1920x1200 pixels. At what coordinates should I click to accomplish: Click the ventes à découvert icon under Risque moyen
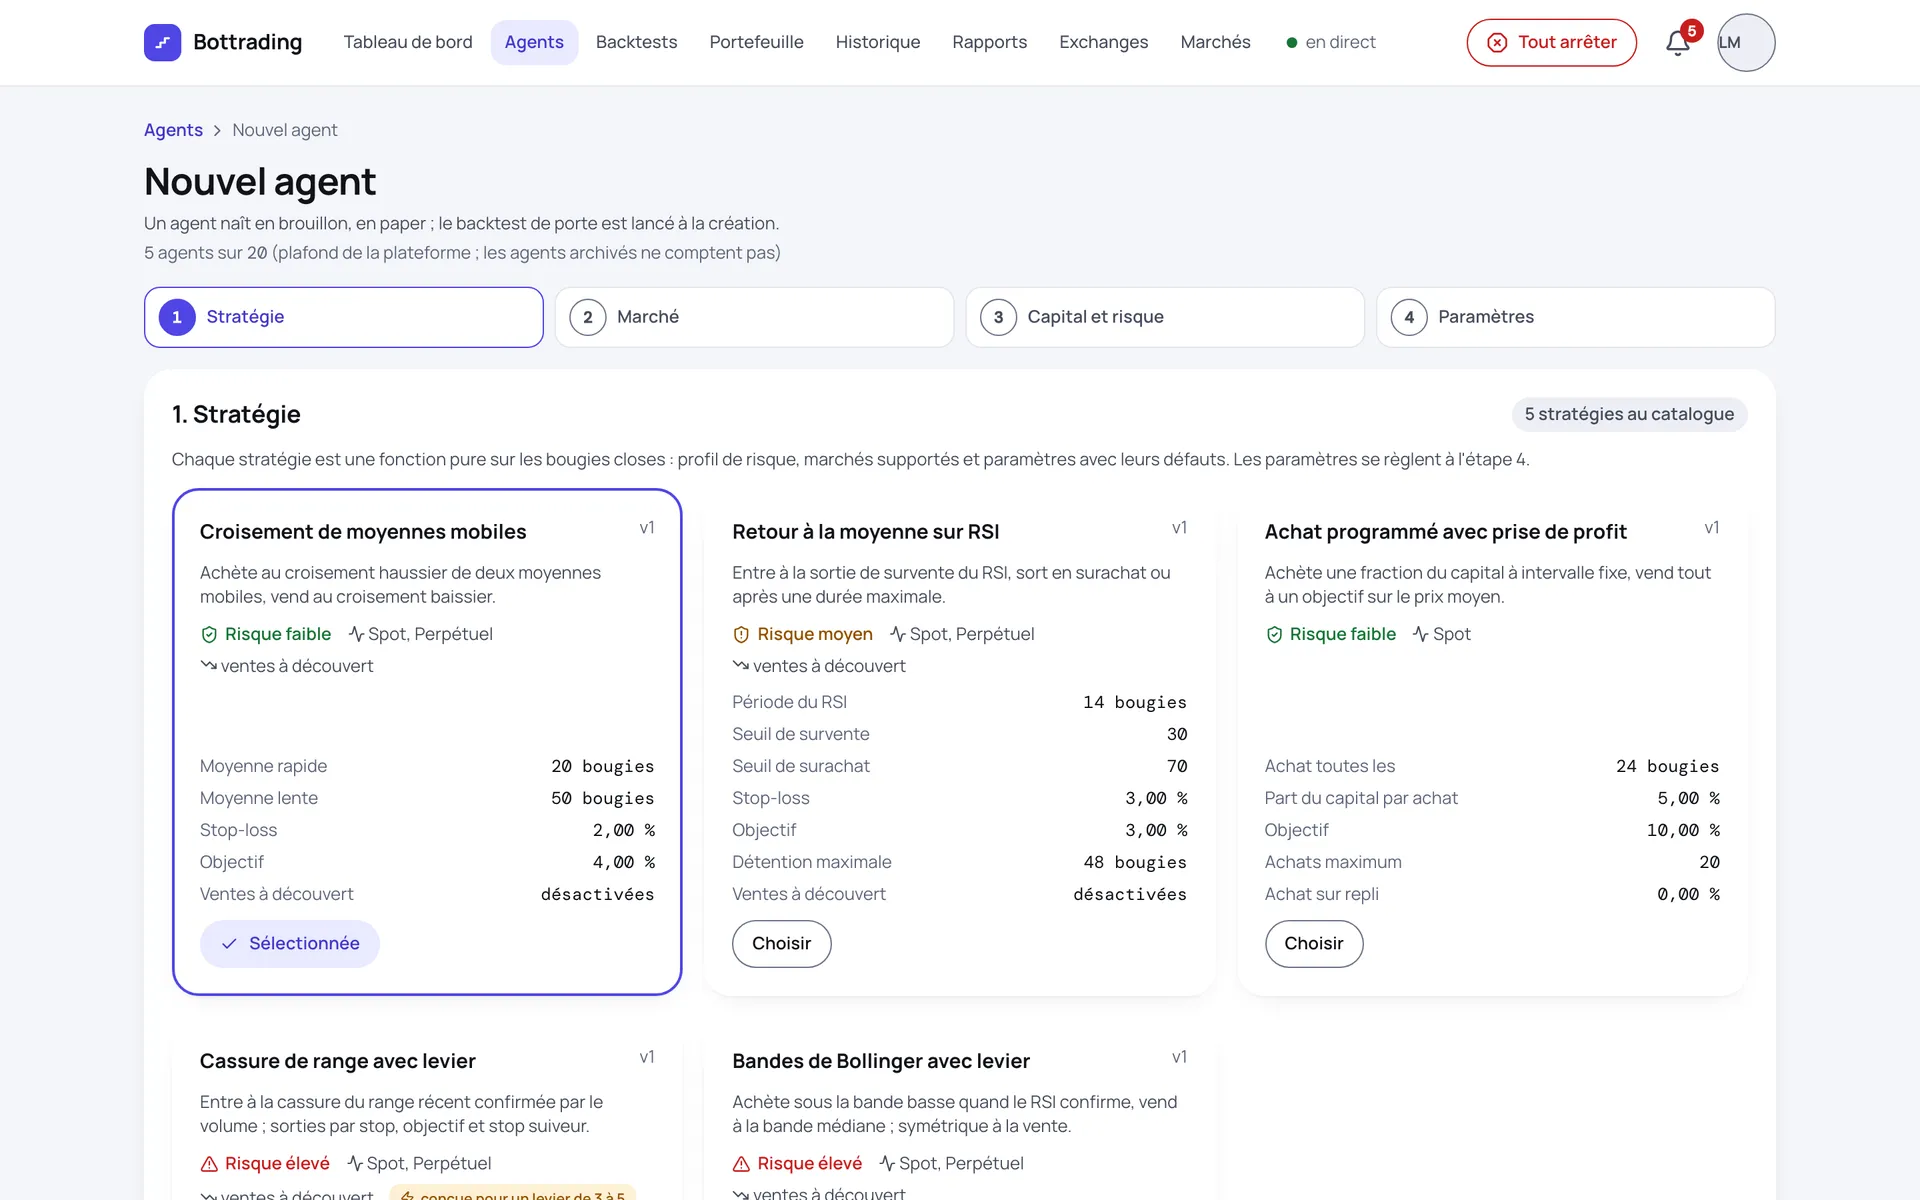coord(741,665)
